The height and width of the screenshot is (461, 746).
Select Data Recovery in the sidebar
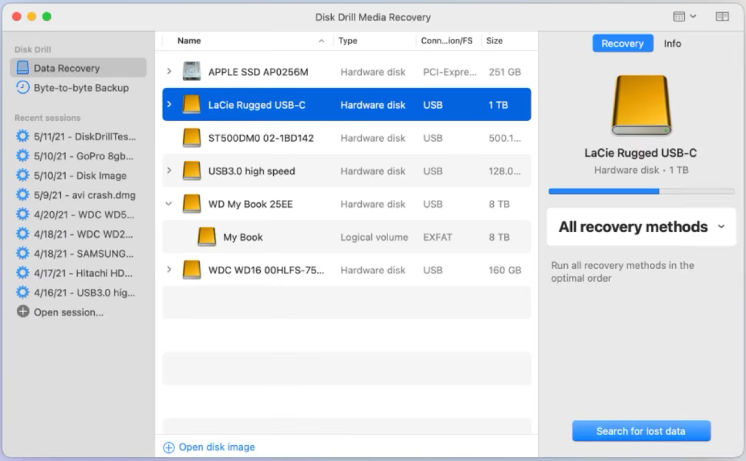point(78,68)
